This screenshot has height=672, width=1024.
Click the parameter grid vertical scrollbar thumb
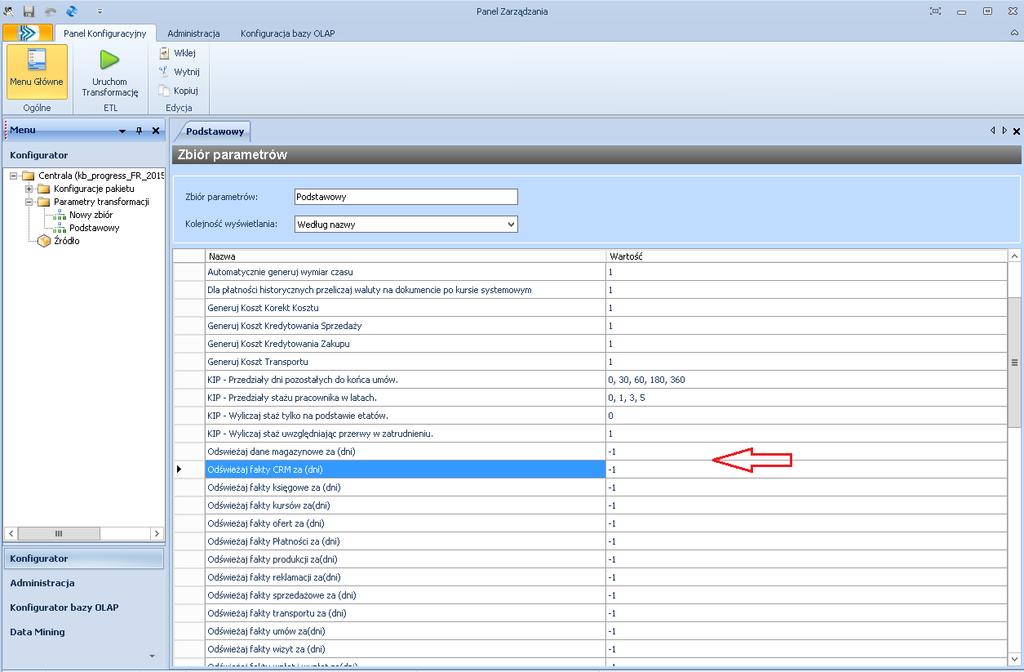tap(1014, 362)
